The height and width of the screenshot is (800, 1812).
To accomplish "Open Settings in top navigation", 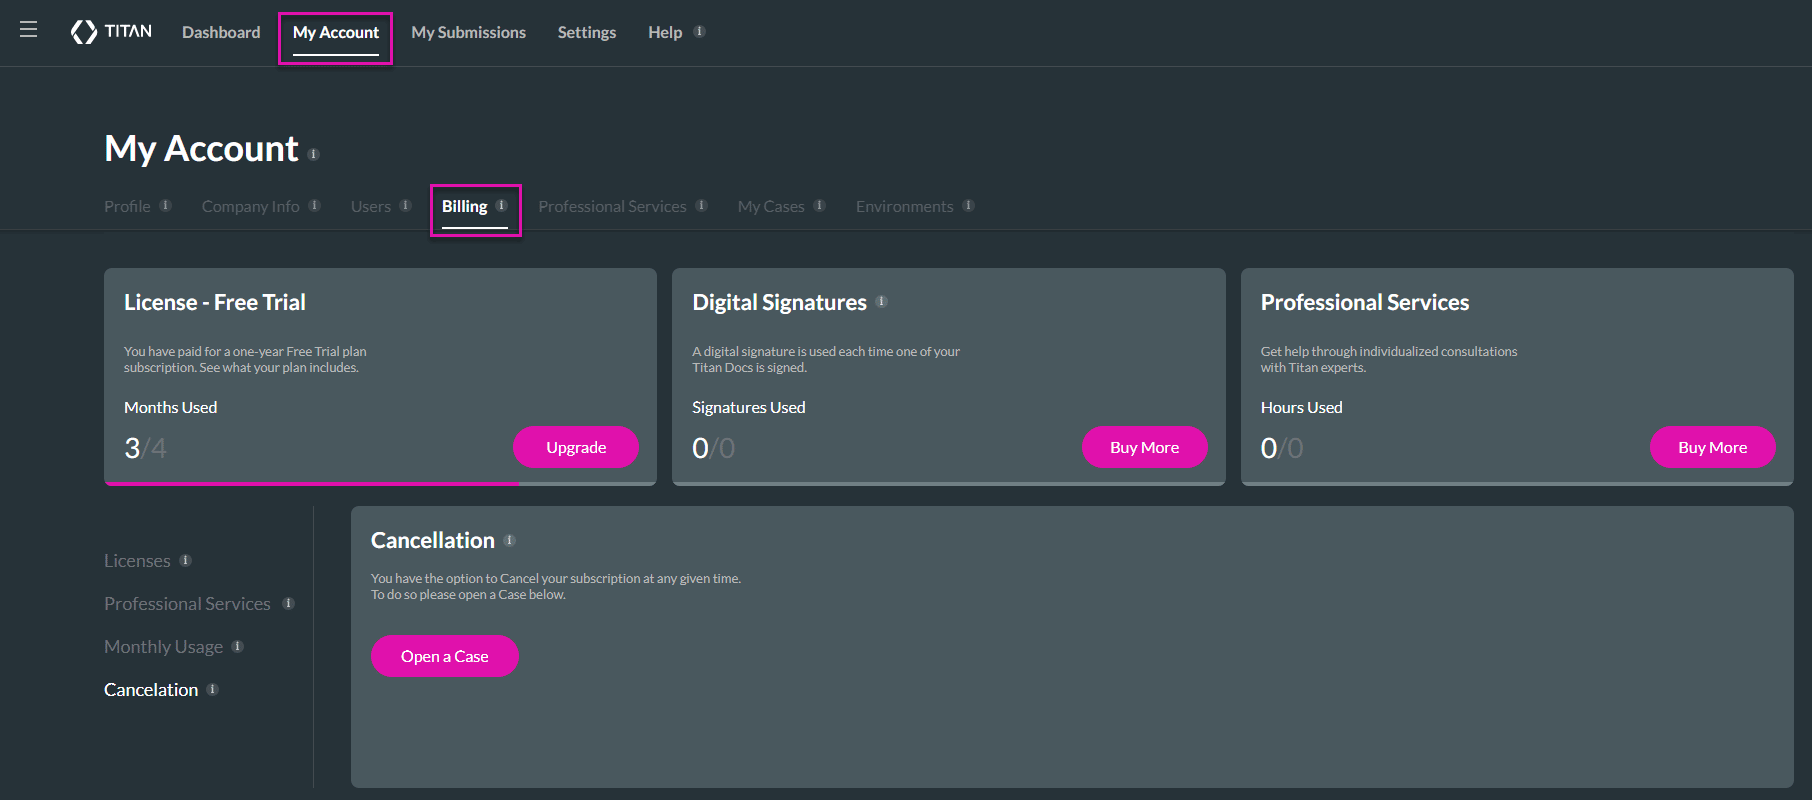I will pos(586,32).
